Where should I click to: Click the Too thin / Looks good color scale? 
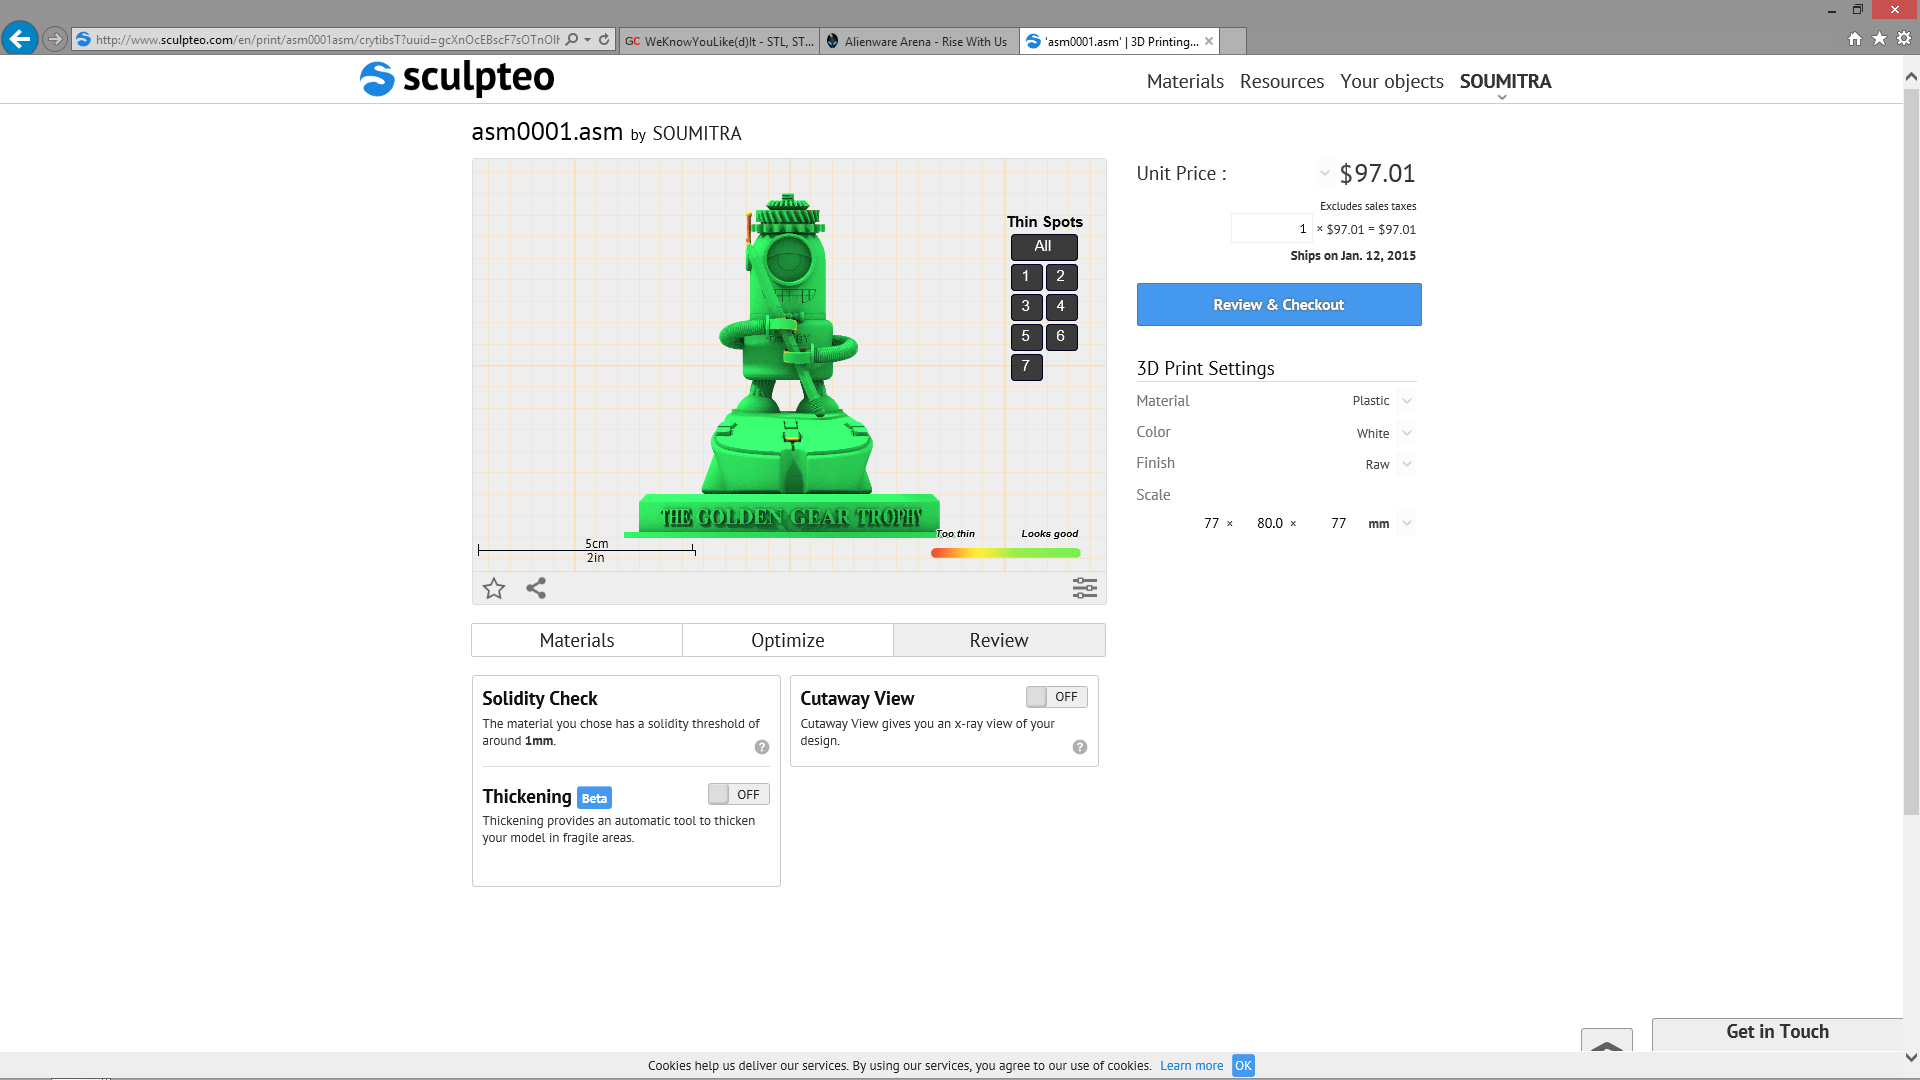(1006, 553)
